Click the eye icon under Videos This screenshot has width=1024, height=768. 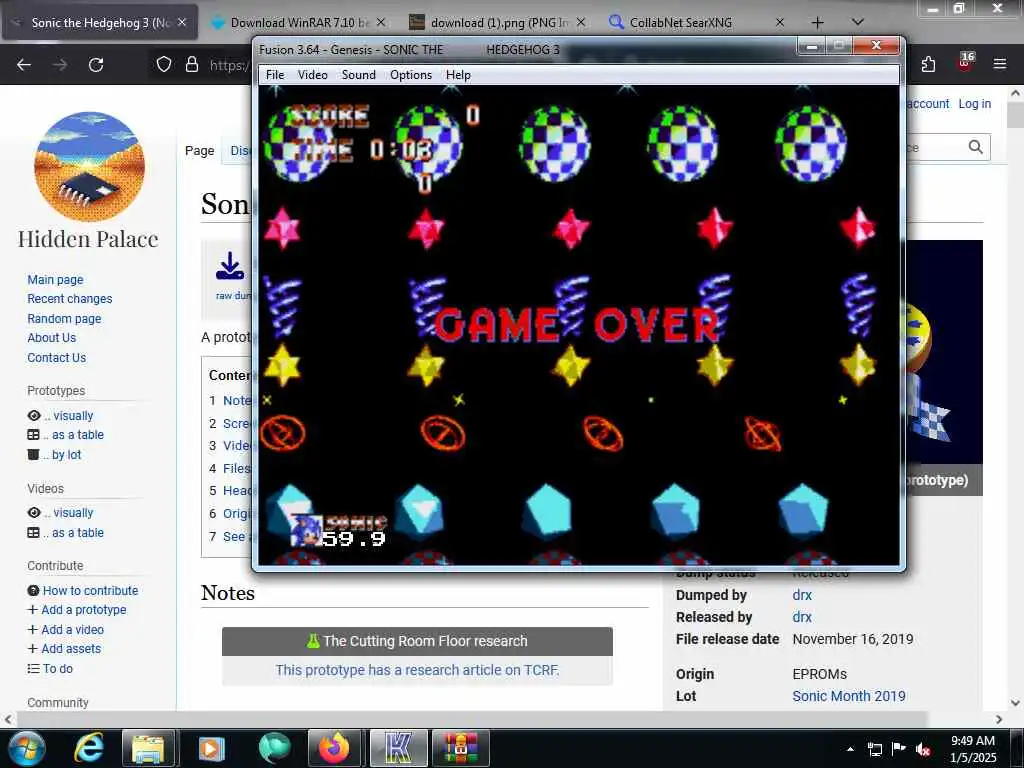click(34, 513)
